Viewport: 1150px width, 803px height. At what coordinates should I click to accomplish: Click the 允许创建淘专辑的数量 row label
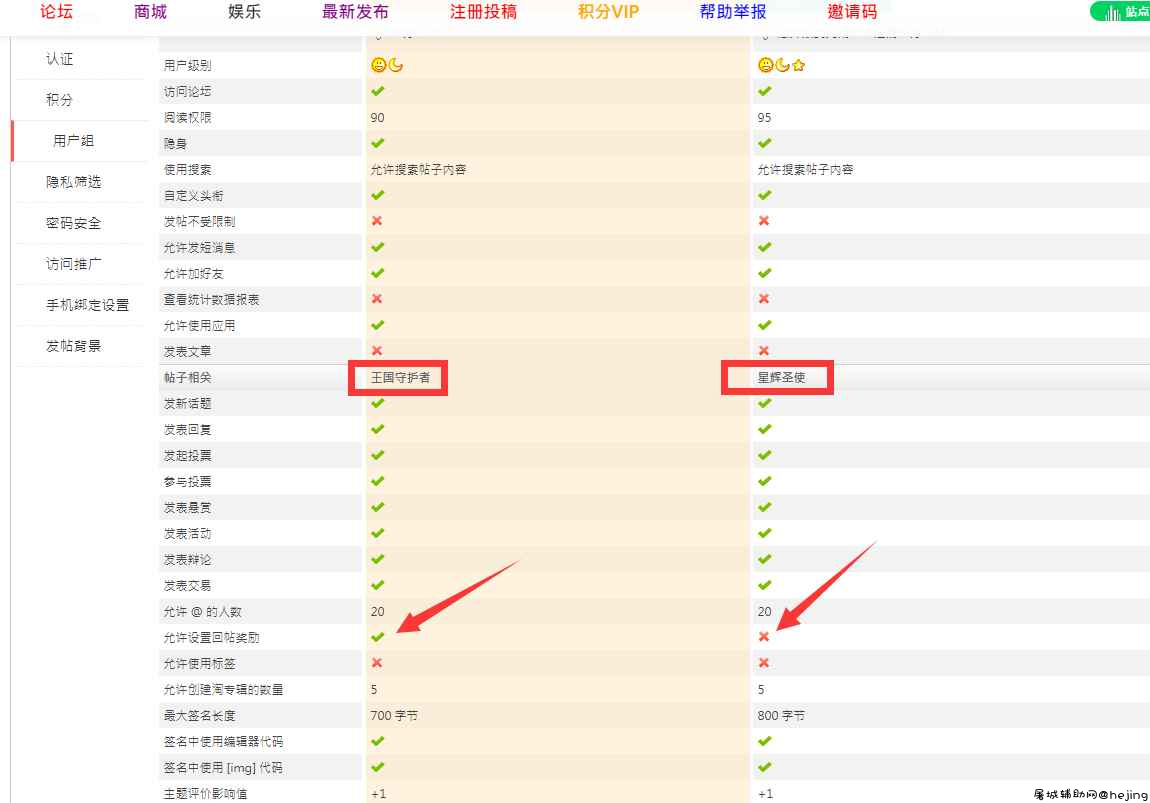224,689
